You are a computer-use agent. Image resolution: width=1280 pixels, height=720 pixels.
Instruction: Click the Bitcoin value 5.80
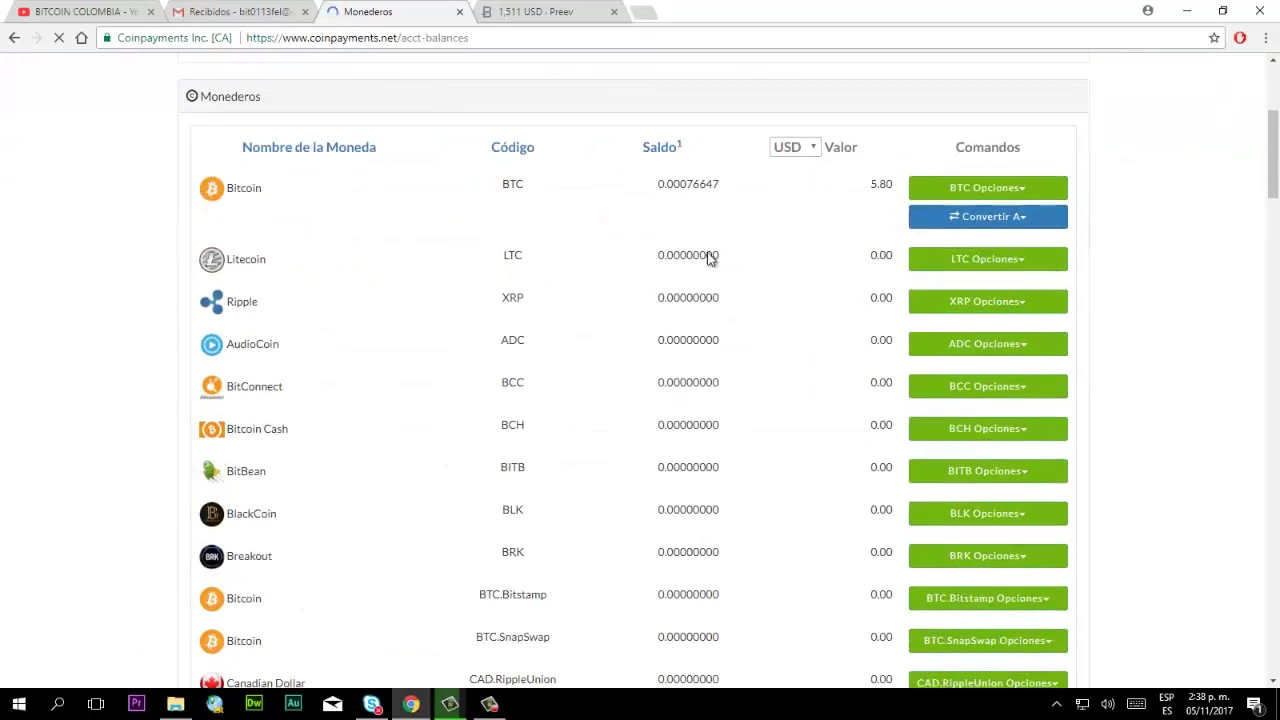(x=881, y=184)
